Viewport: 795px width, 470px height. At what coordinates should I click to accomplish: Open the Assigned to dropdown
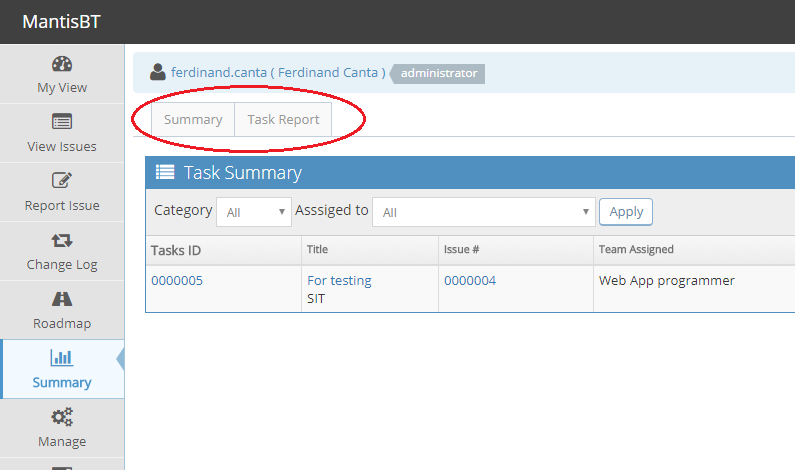(x=483, y=212)
